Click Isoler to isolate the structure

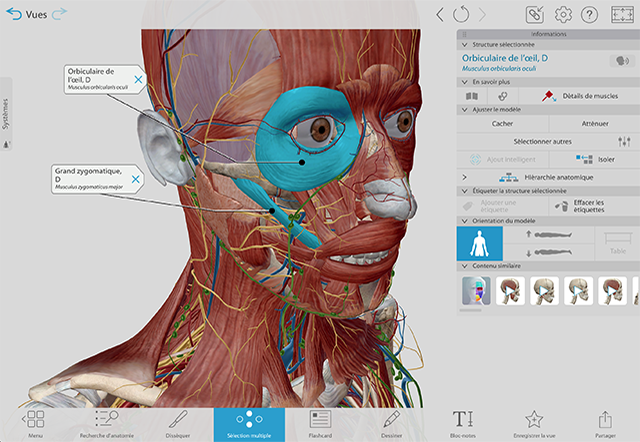click(595, 159)
